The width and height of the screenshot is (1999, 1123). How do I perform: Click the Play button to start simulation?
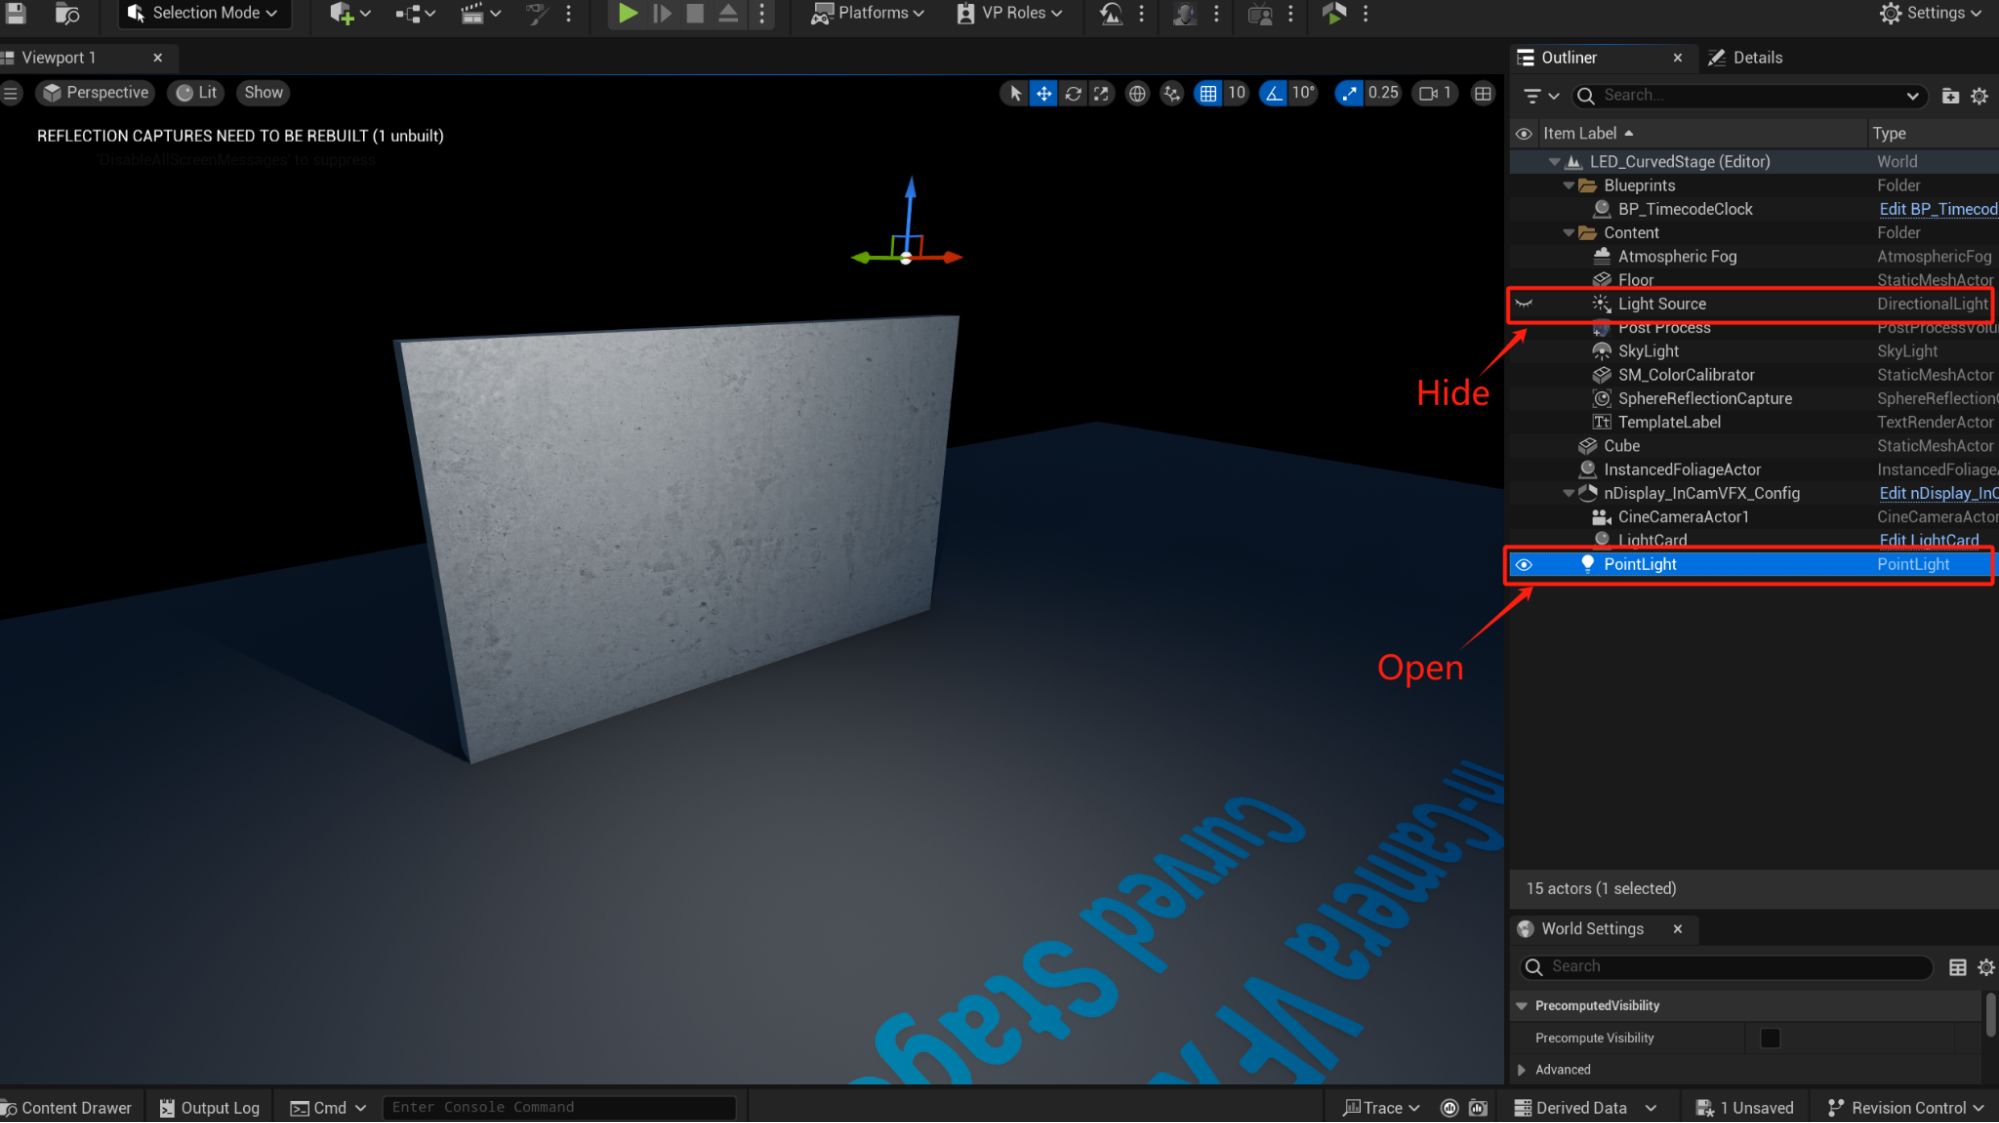tap(627, 13)
